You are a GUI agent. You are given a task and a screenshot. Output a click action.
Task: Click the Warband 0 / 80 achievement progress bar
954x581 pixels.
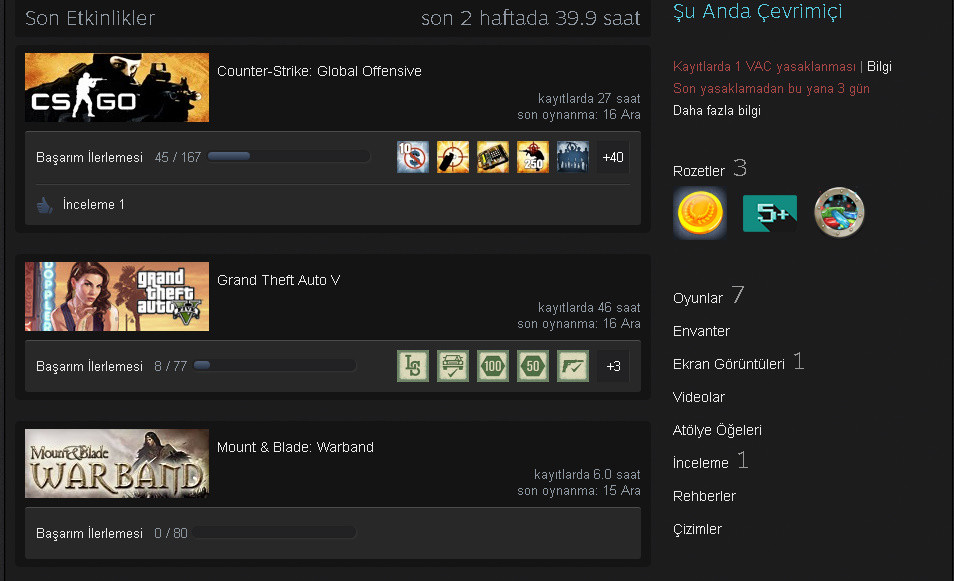(x=274, y=532)
